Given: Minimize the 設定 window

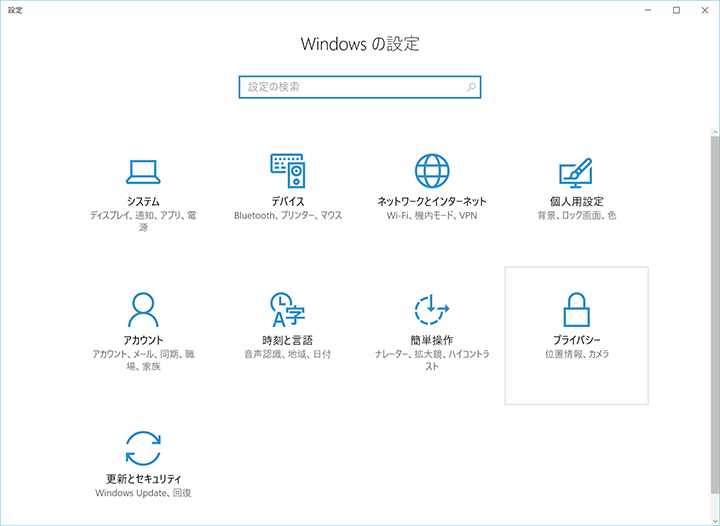Looking at the screenshot, I should pos(648,10).
